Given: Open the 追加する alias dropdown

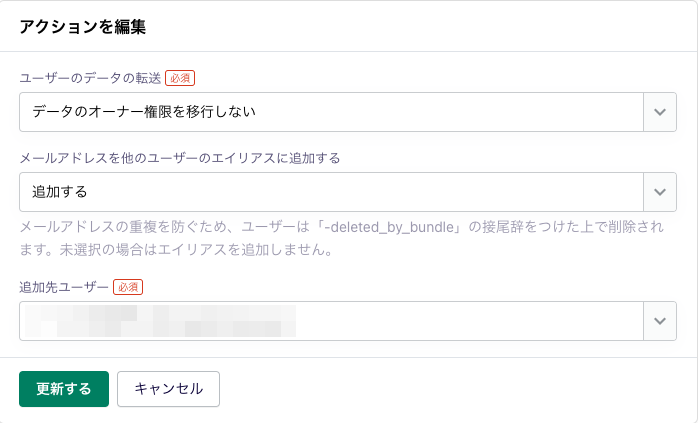Looking at the screenshot, I should (348, 192).
